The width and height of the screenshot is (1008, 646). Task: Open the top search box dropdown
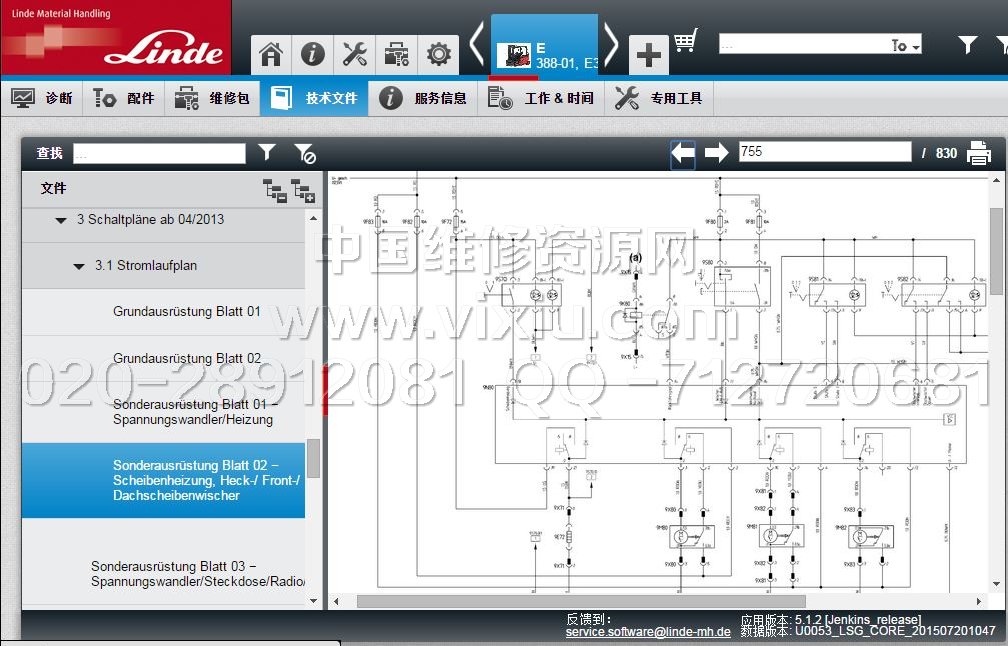pyautogui.click(x=905, y=45)
